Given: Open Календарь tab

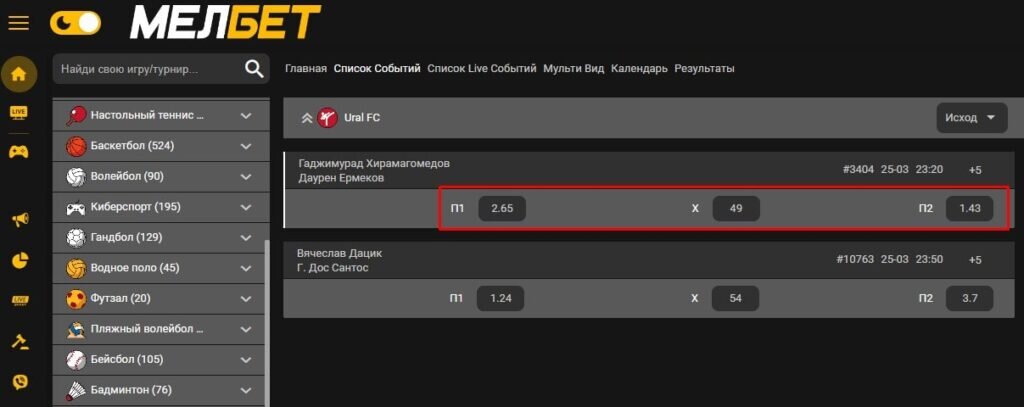Looking at the screenshot, I should coord(639,69).
